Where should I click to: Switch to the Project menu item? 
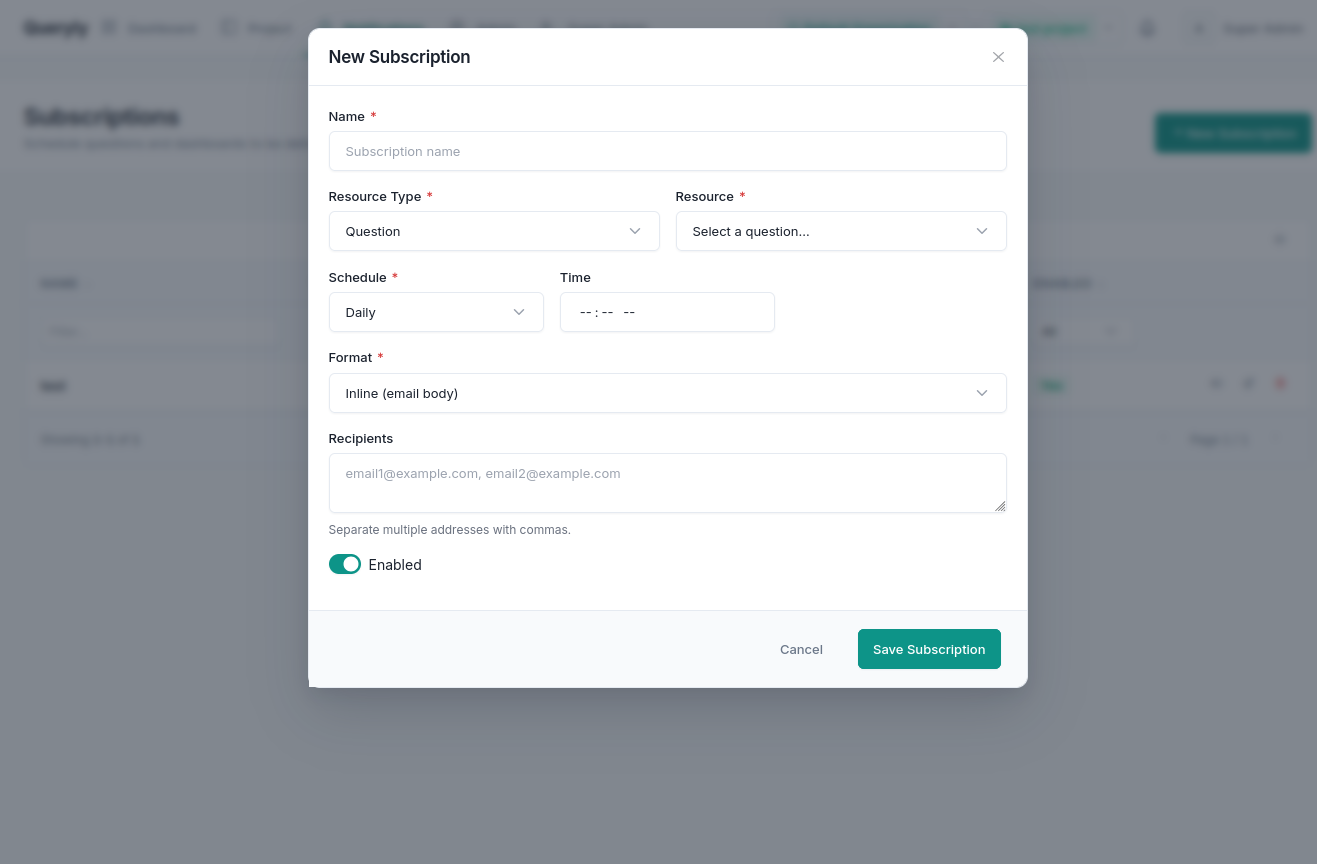(269, 28)
